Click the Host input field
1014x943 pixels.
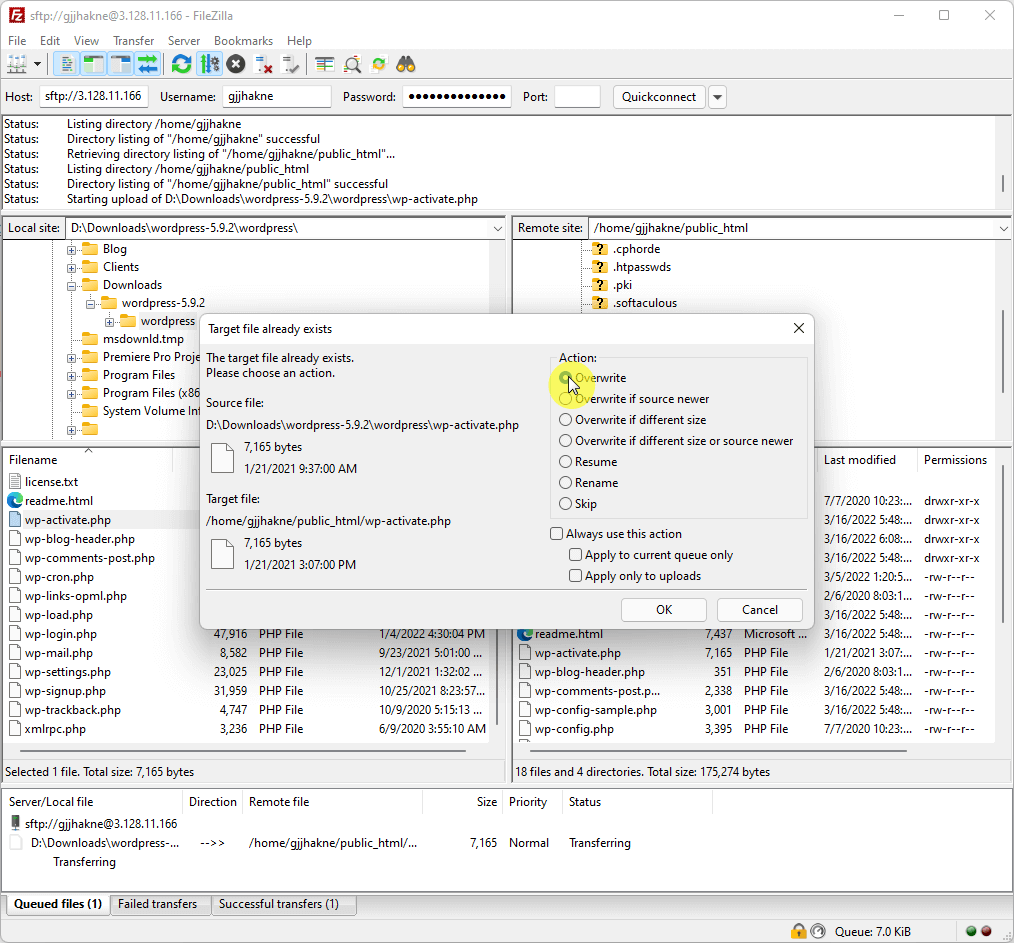[94, 96]
